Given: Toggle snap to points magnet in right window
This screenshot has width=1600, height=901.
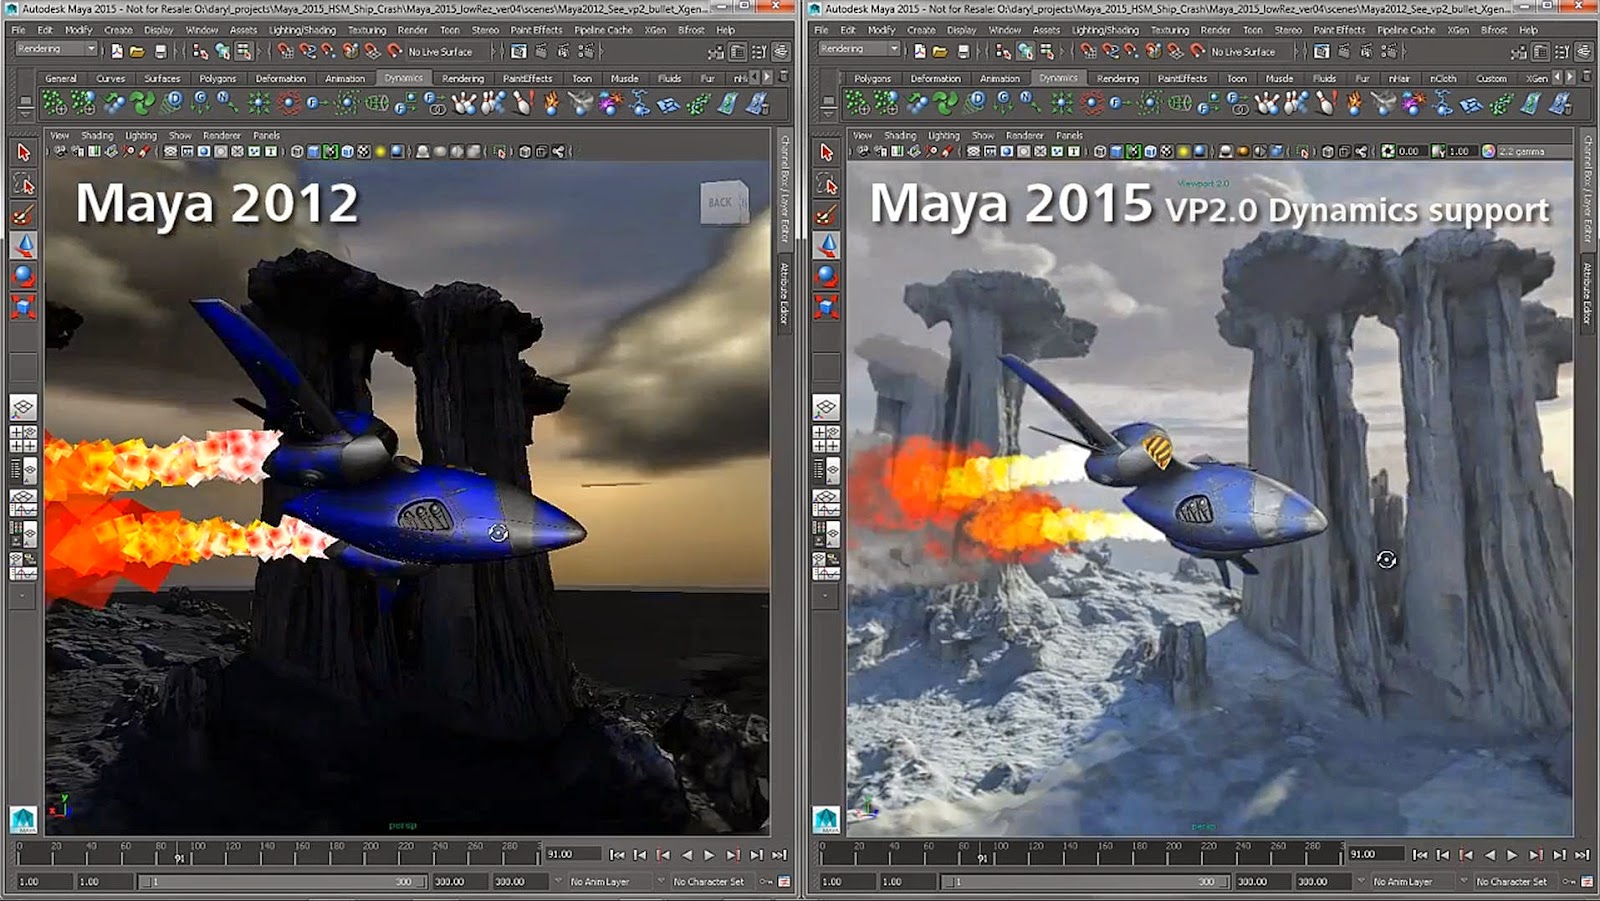Looking at the screenshot, I should click(x=1132, y=51).
